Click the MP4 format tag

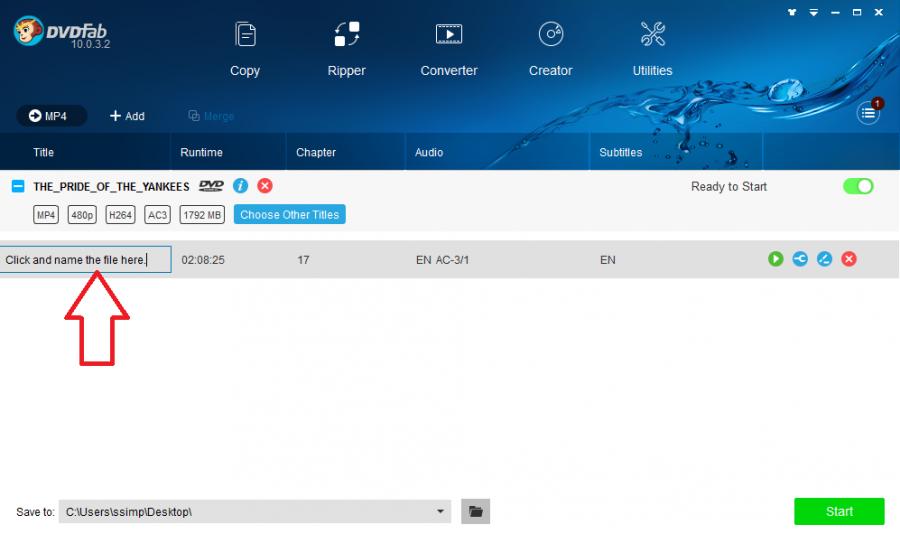click(46, 215)
